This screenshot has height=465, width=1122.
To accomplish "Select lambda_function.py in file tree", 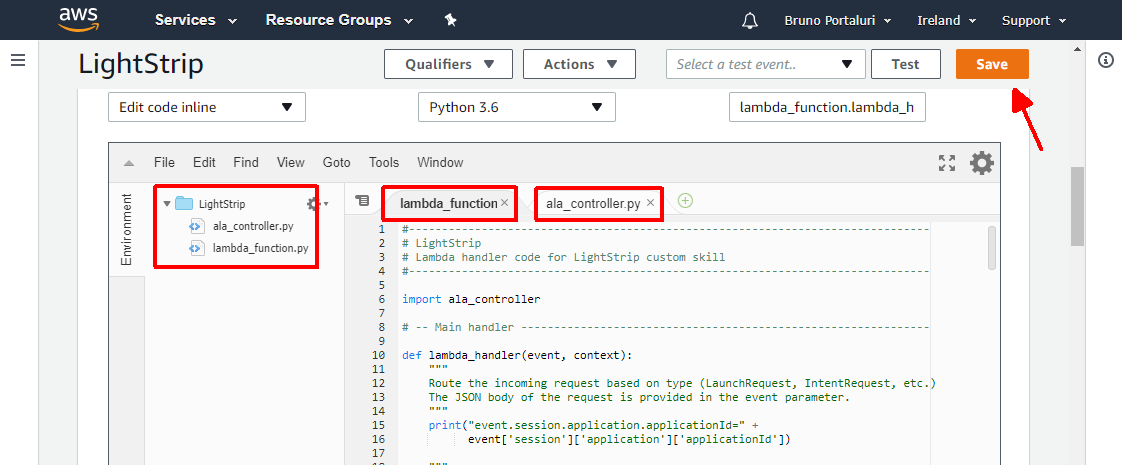I will click(x=260, y=248).
